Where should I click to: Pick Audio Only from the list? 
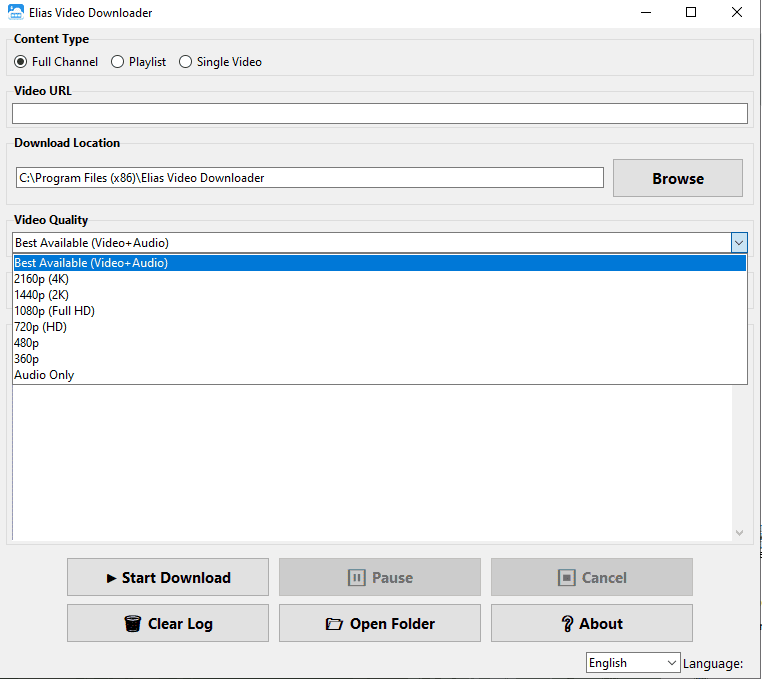(x=44, y=375)
